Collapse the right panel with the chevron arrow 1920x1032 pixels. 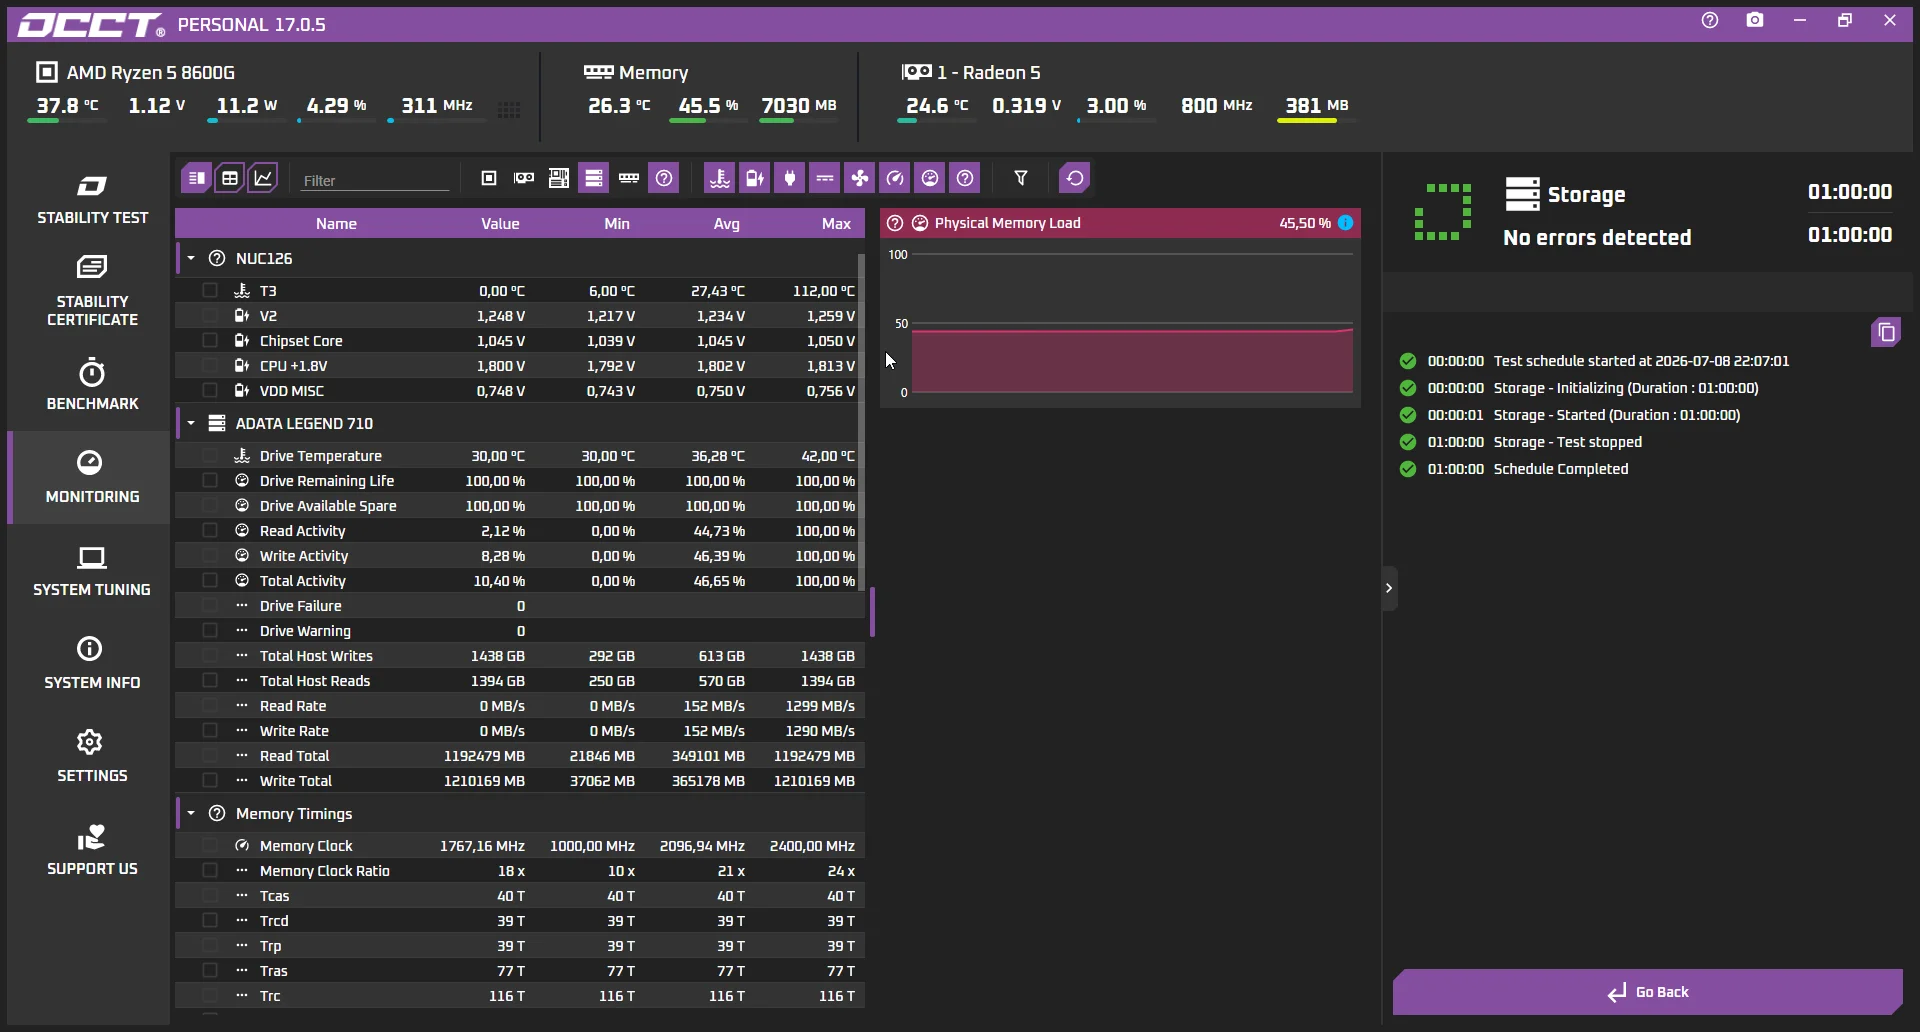tap(1389, 588)
